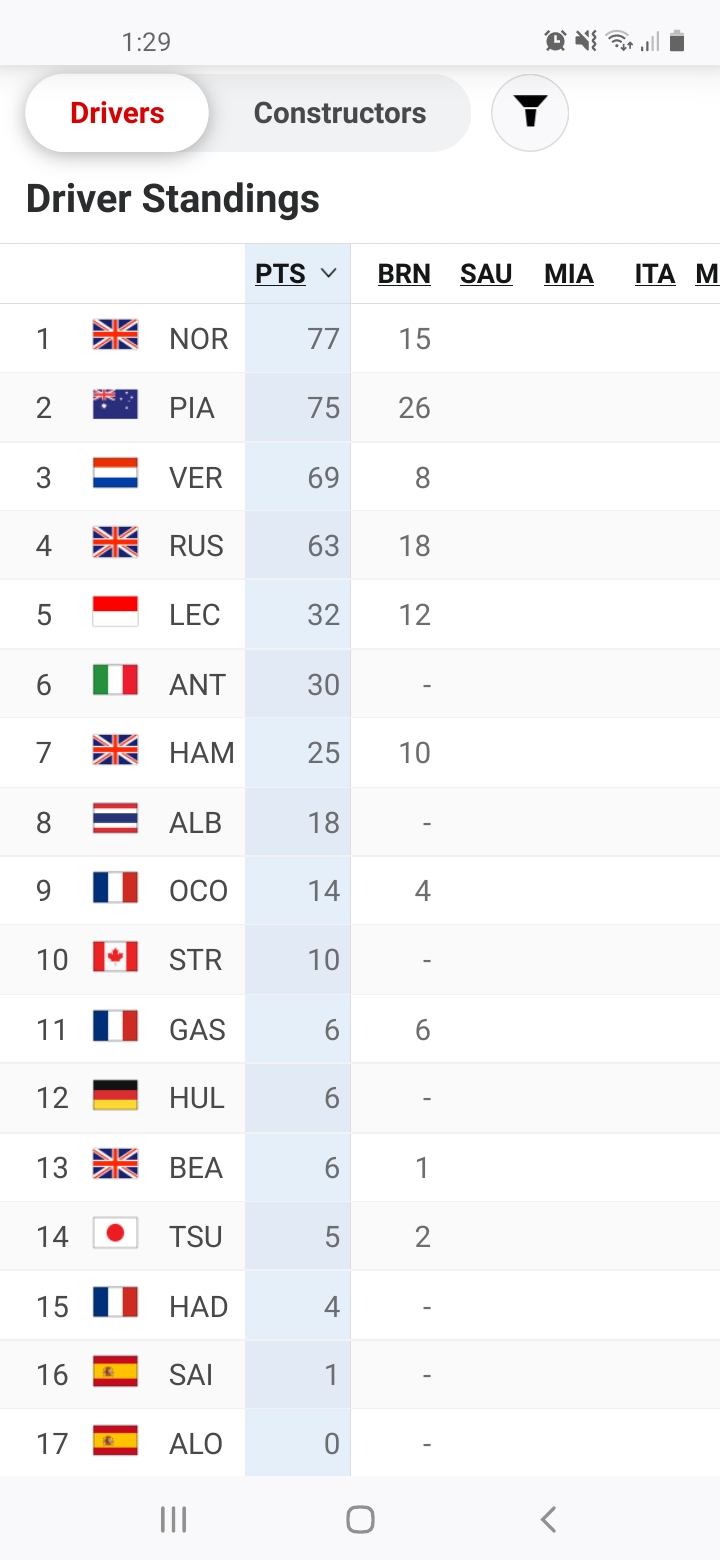Switch to Drivers standings toggle

117,113
